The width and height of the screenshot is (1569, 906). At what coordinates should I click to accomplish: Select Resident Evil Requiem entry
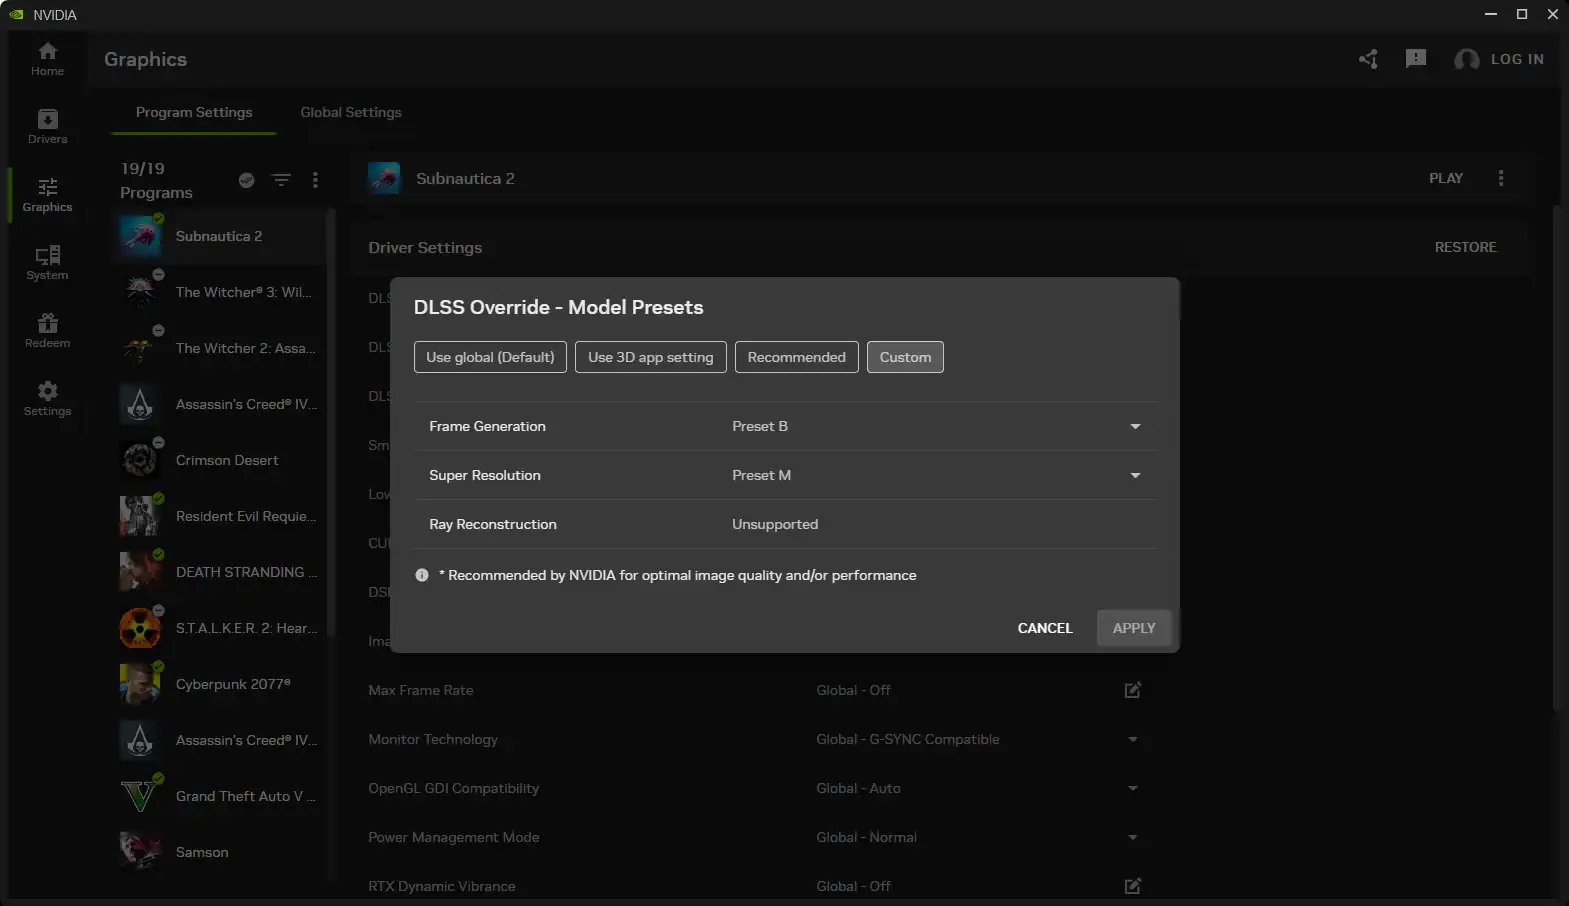221,516
